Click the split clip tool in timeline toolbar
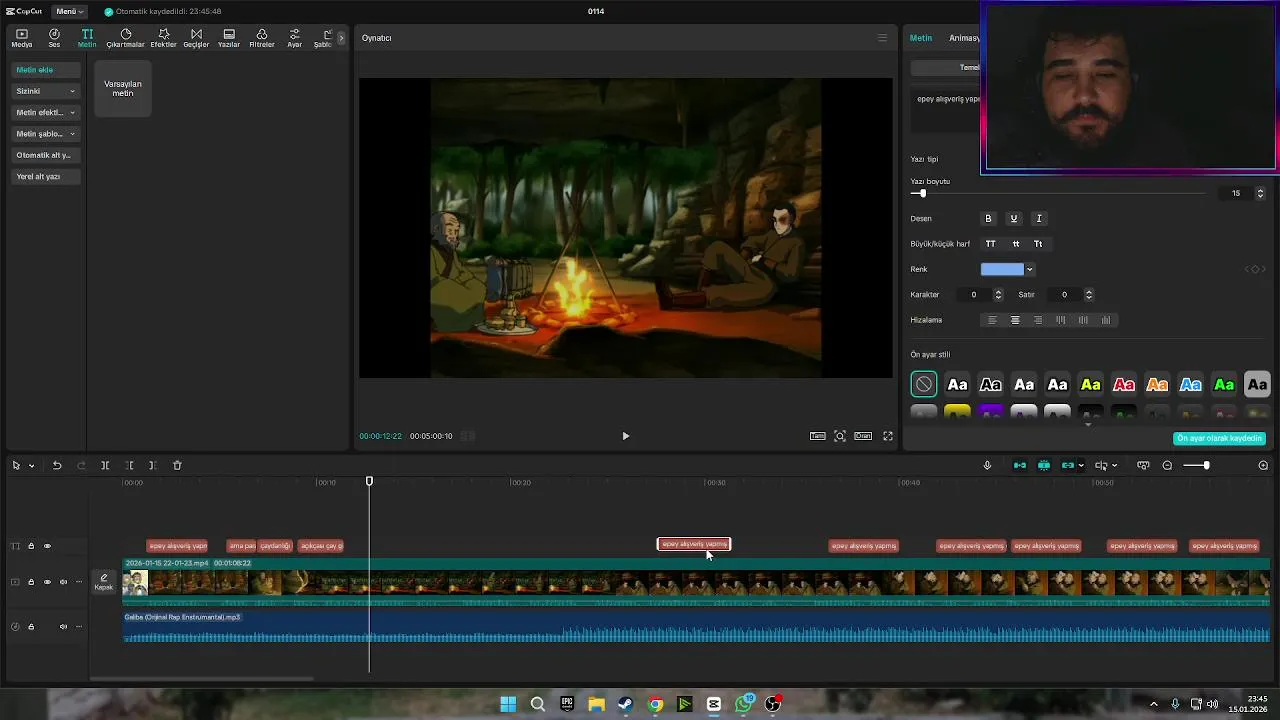 105,465
